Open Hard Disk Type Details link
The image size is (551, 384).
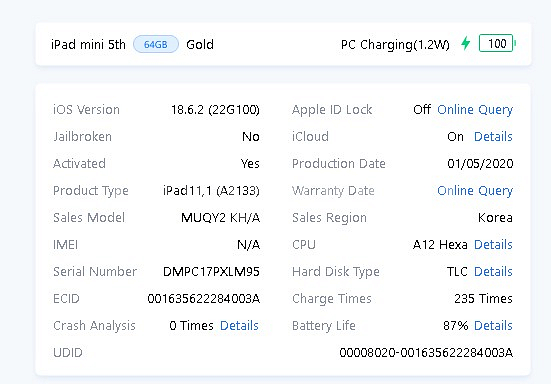(493, 272)
